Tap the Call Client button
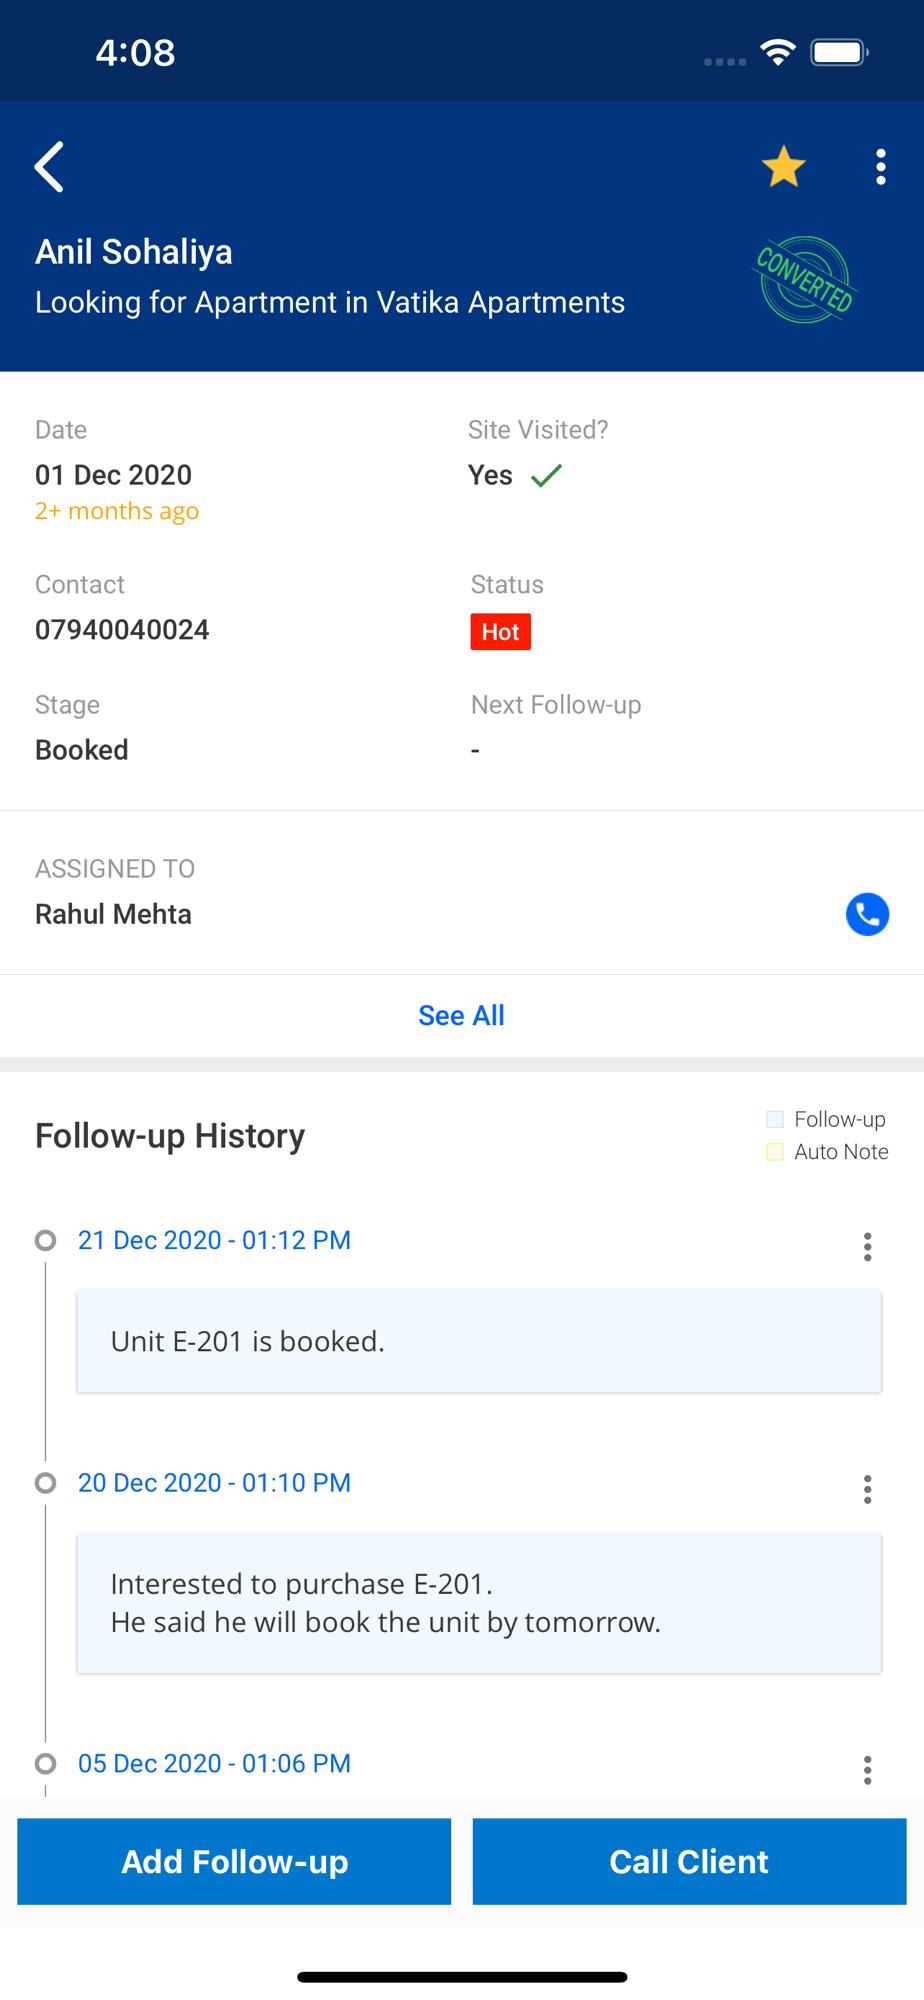This screenshot has height=2000, width=924. coord(689,1861)
